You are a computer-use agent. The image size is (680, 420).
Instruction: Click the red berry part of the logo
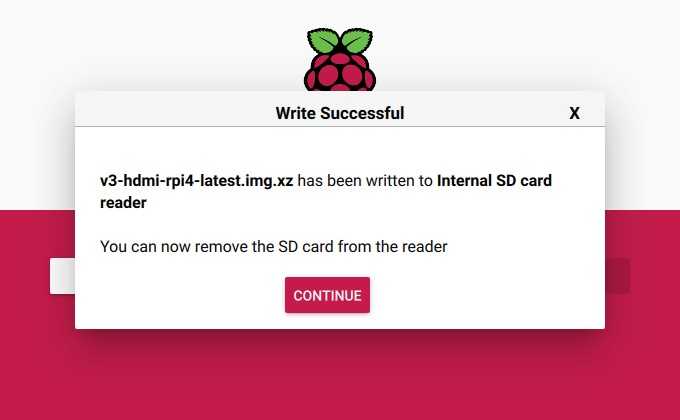pos(340,72)
